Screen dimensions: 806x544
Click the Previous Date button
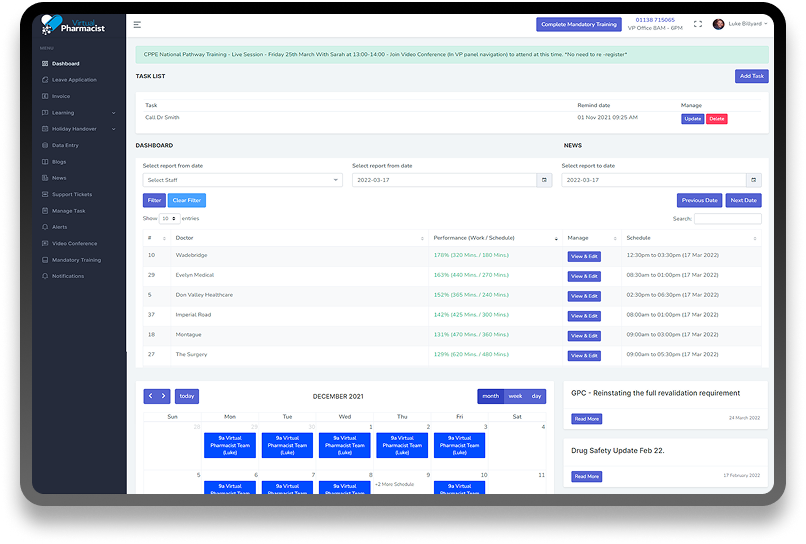pyautogui.click(x=699, y=200)
